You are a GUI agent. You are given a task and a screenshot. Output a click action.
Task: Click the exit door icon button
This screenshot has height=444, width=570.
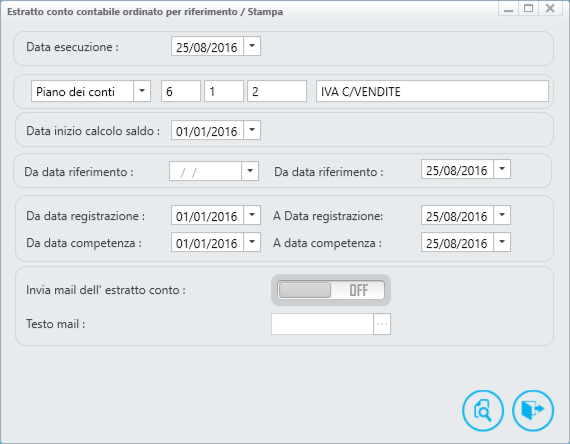point(533,411)
